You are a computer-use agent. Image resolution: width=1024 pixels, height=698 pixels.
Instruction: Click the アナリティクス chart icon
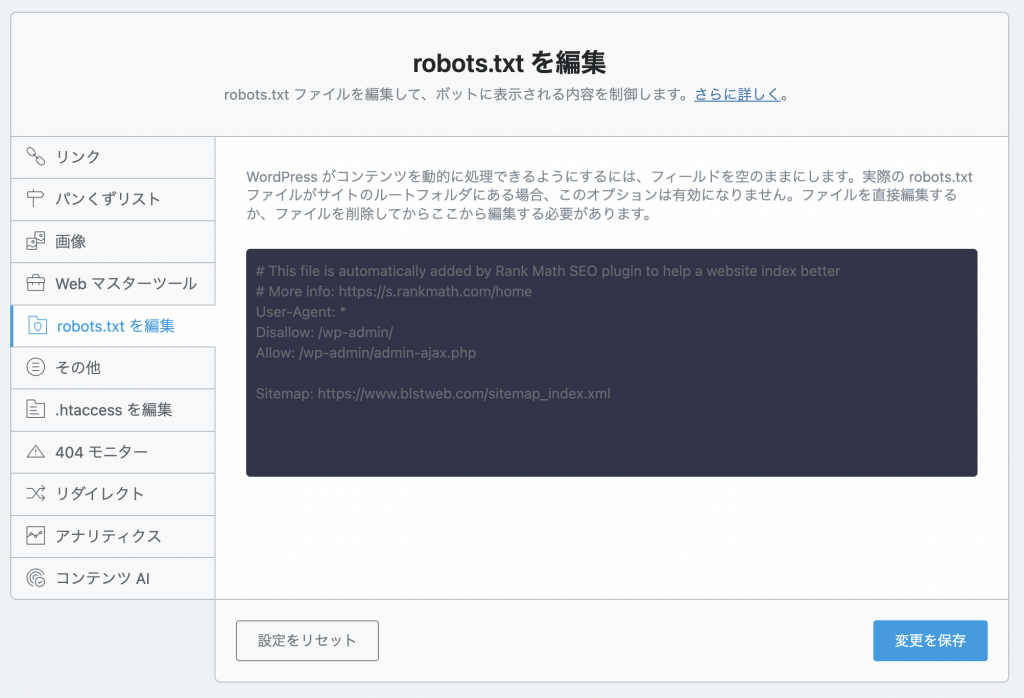pyautogui.click(x=35, y=536)
